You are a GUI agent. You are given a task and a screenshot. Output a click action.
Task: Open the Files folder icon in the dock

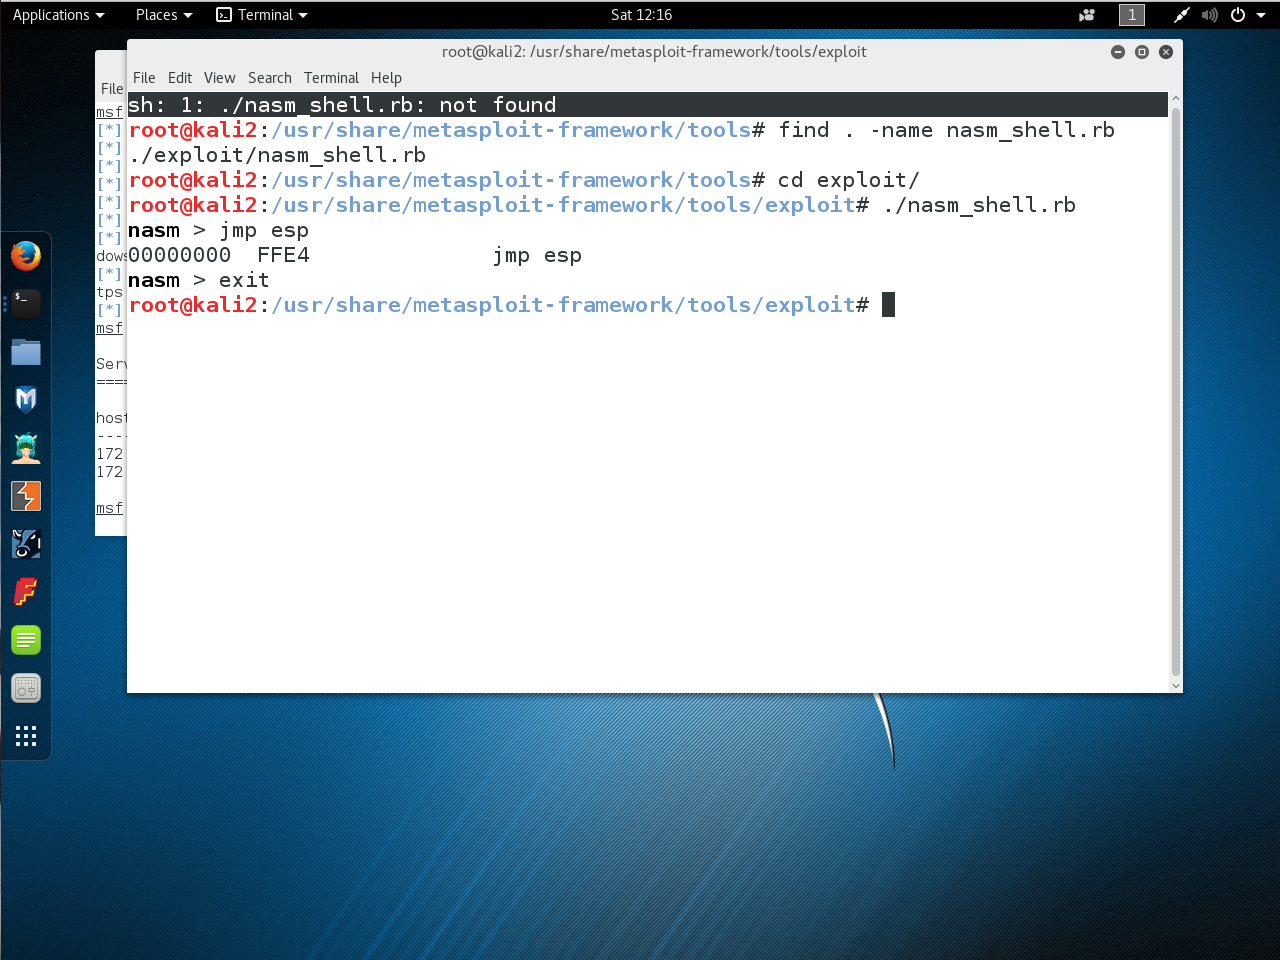pos(26,352)
